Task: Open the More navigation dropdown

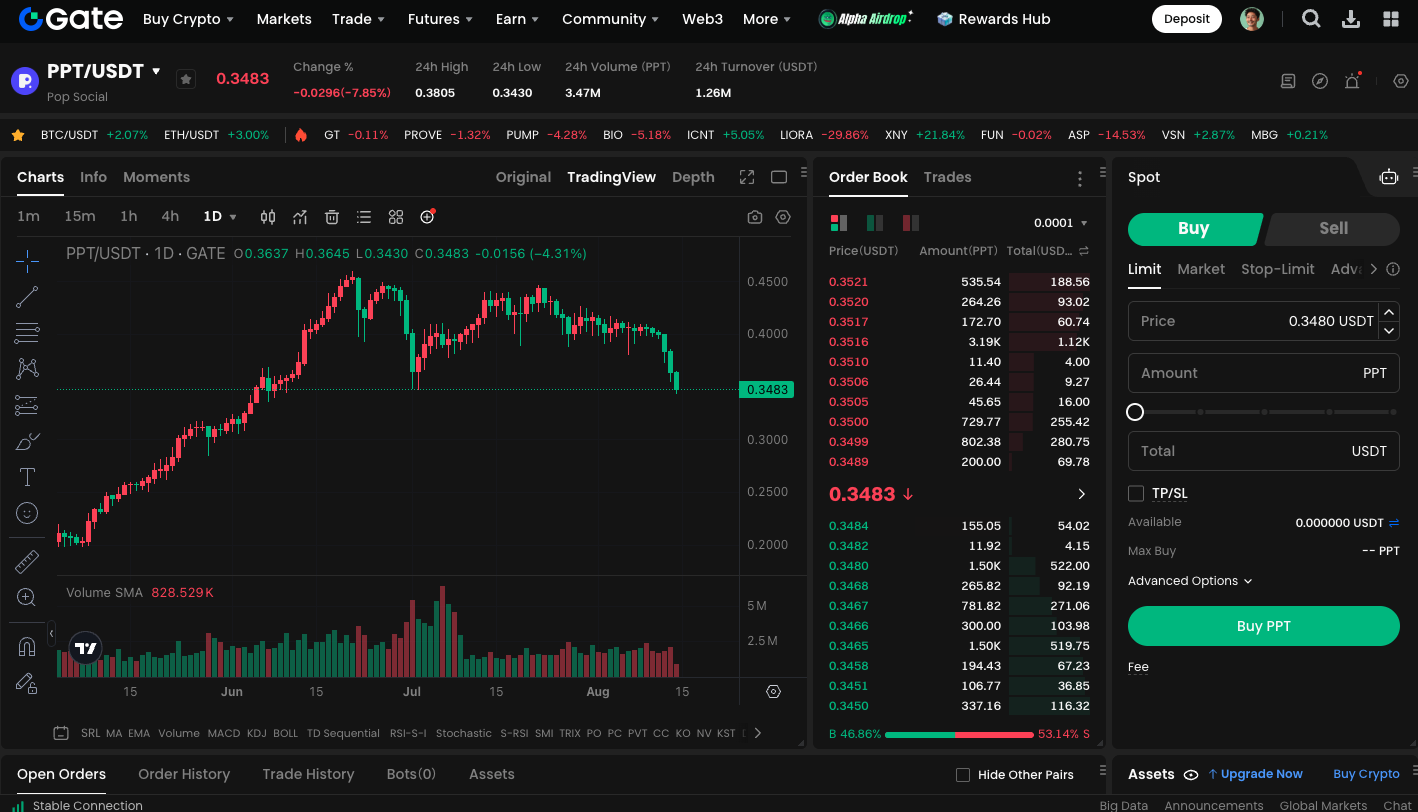Action: tap(767, 19)
